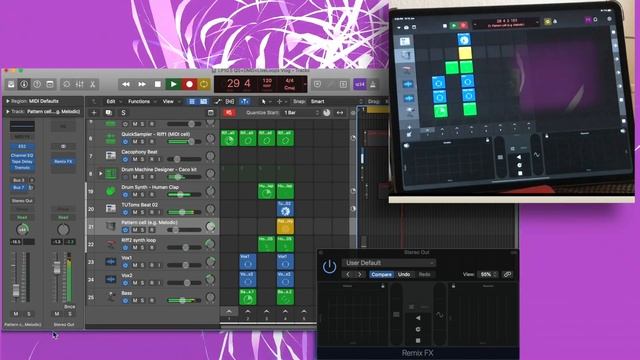This screenshot has height=360, width=640.
Task: Click the Rewind button
Action: (x=126, y=84)
